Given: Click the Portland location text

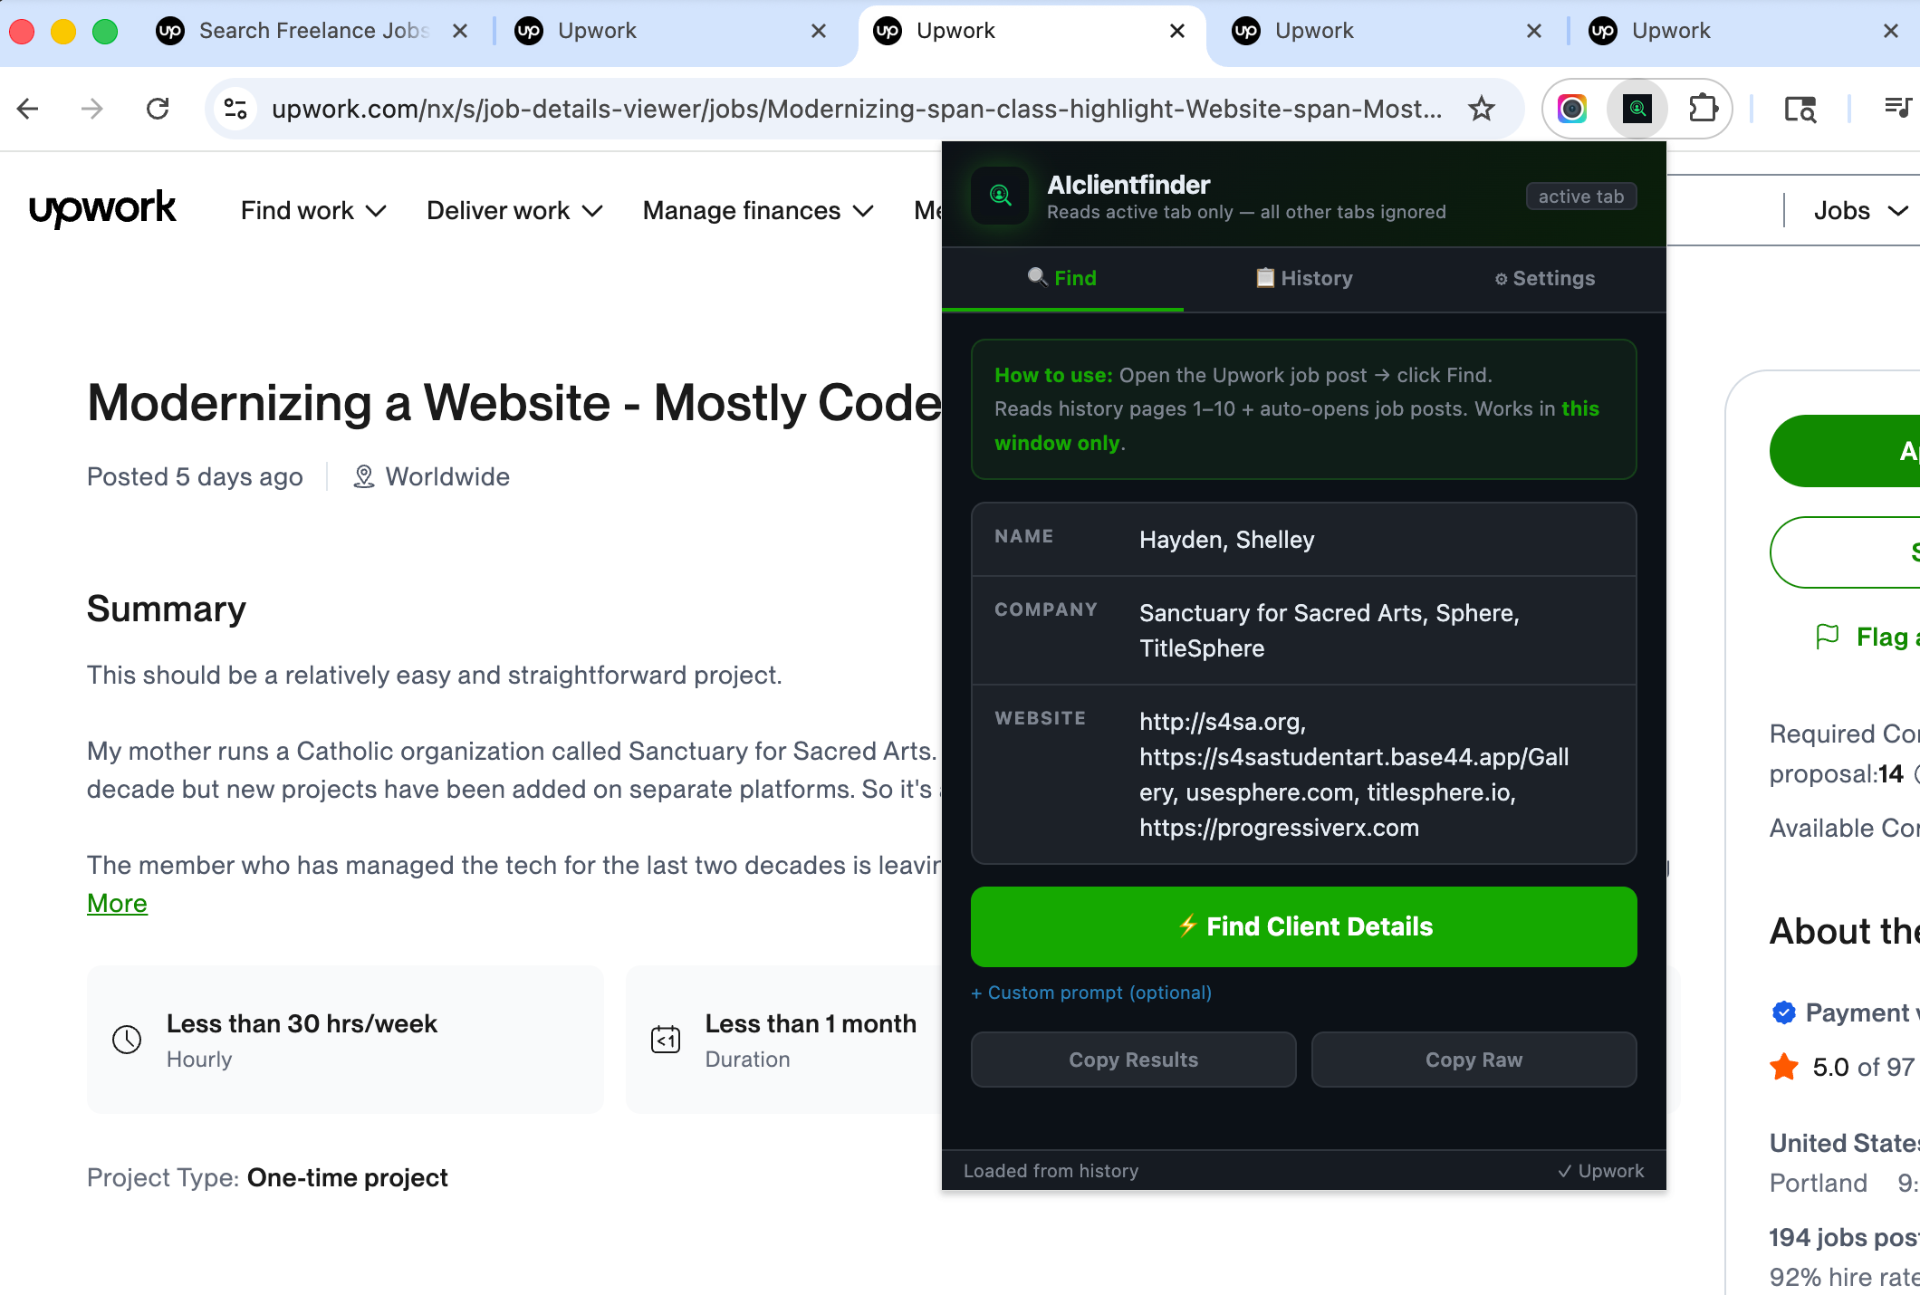Looking at the screenshot, I should (1818, 1183).
